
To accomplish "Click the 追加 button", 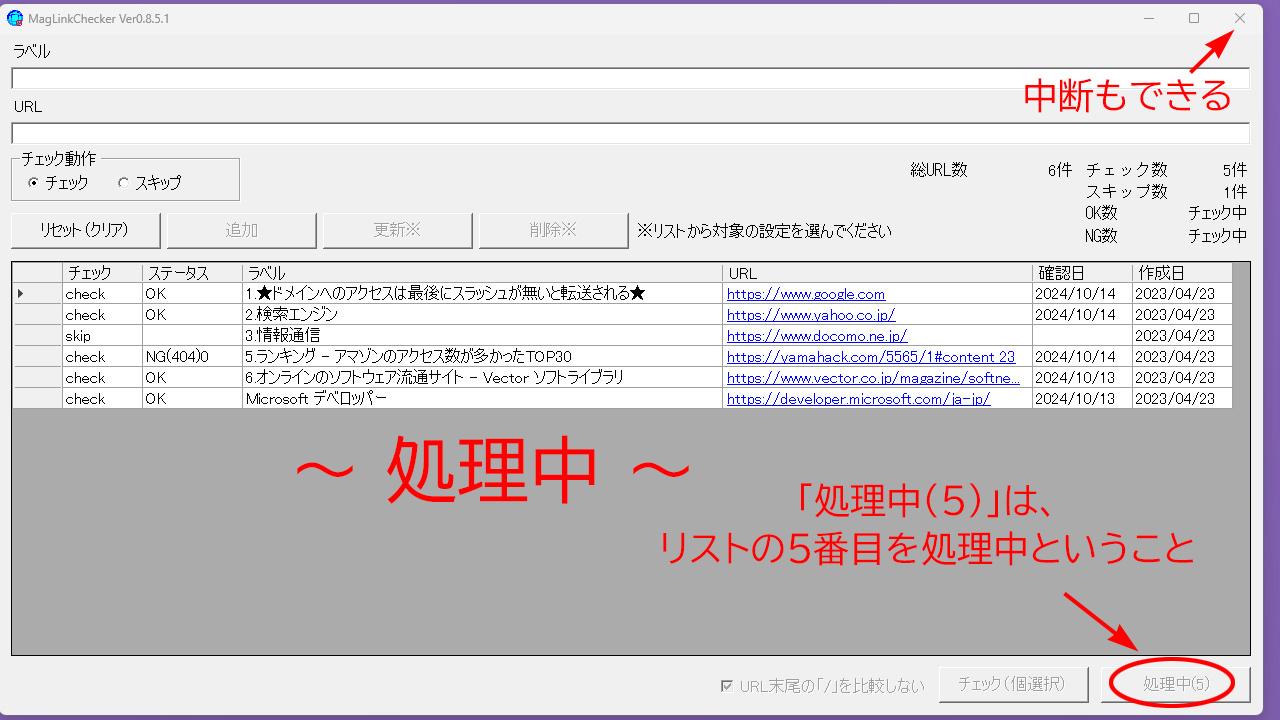I will coord(241,230).
